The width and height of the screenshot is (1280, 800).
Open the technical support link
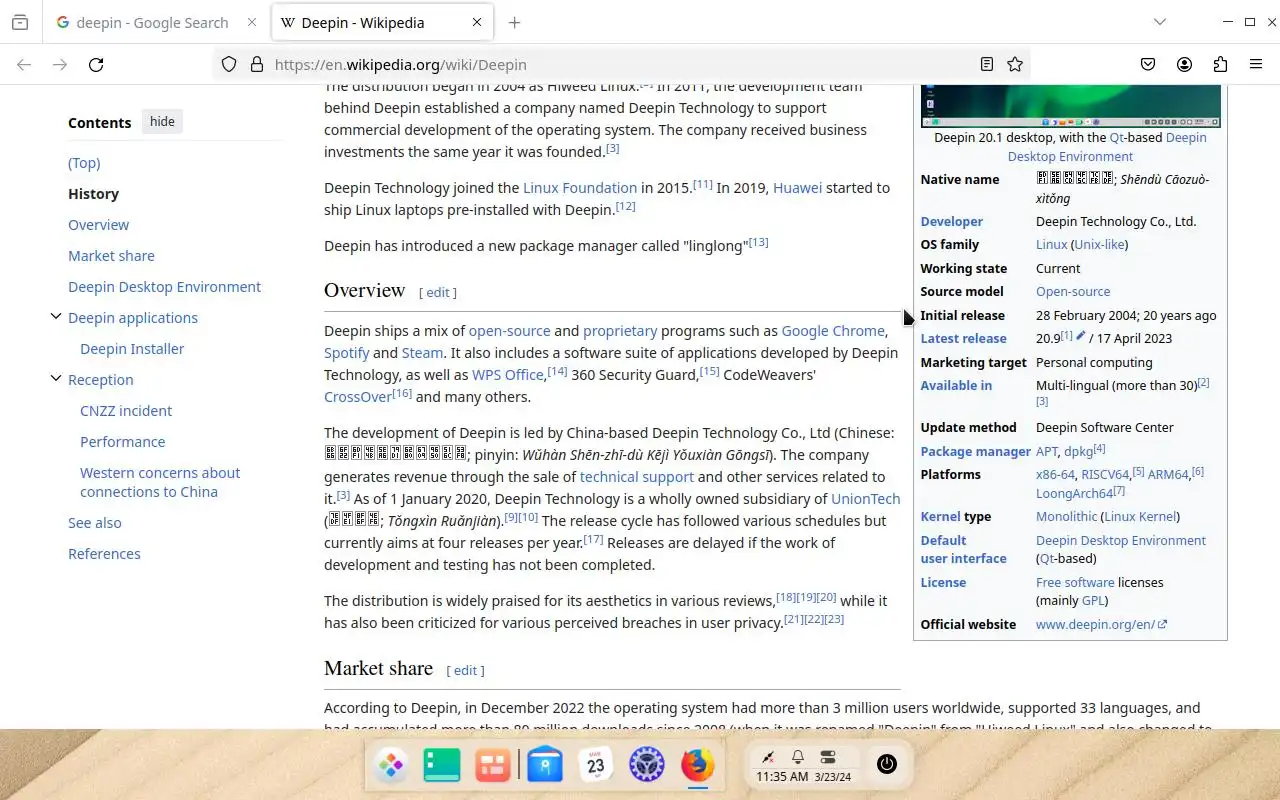click(637, 477)
